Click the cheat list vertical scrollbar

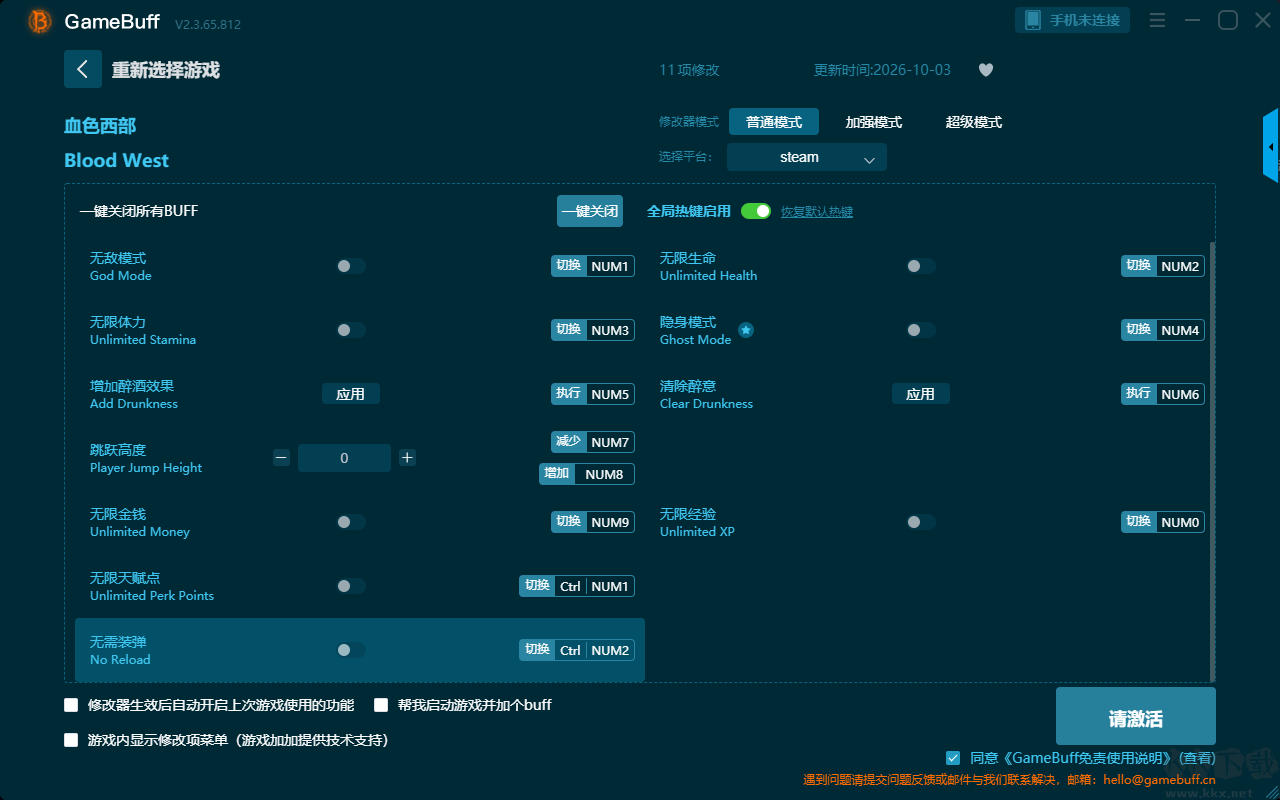(x=1213, y=460)
